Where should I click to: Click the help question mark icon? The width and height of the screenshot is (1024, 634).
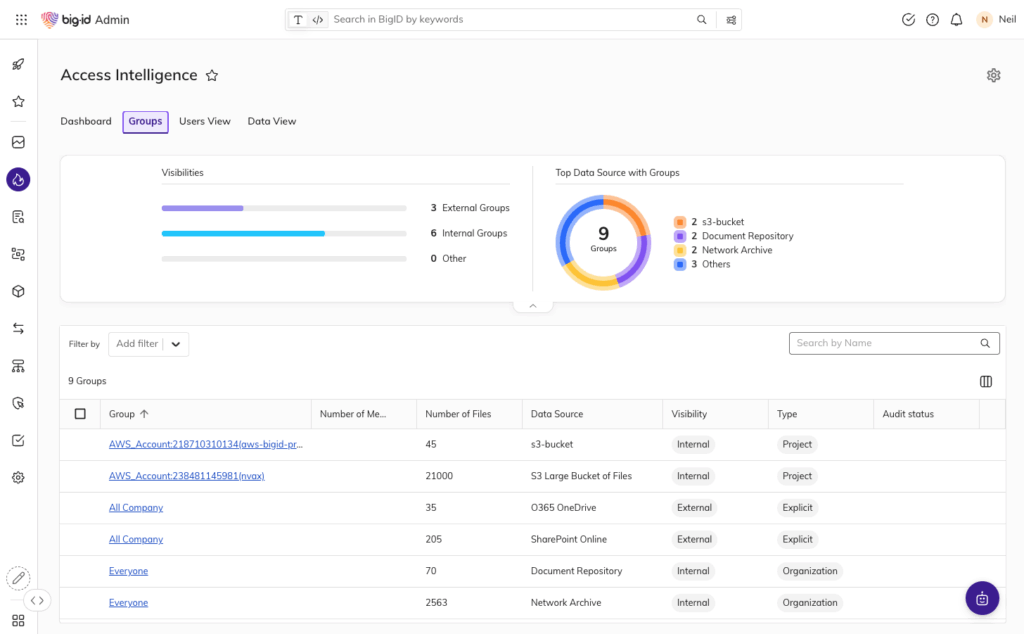click(932, 19)
